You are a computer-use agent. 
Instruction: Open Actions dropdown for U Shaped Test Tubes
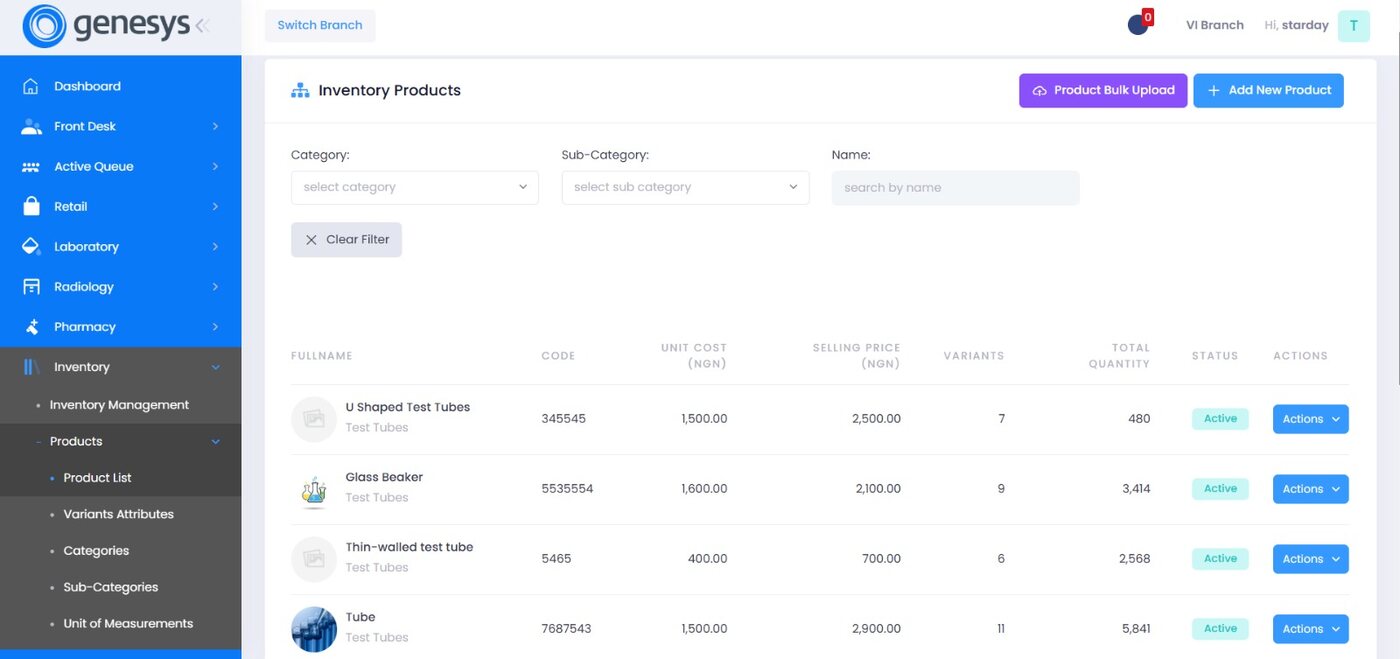click(1310, 419)
